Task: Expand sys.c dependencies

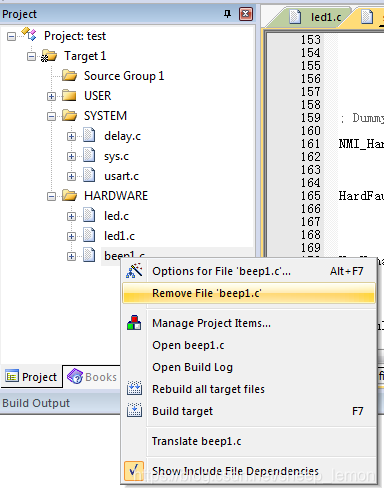Action: [71, 156]
